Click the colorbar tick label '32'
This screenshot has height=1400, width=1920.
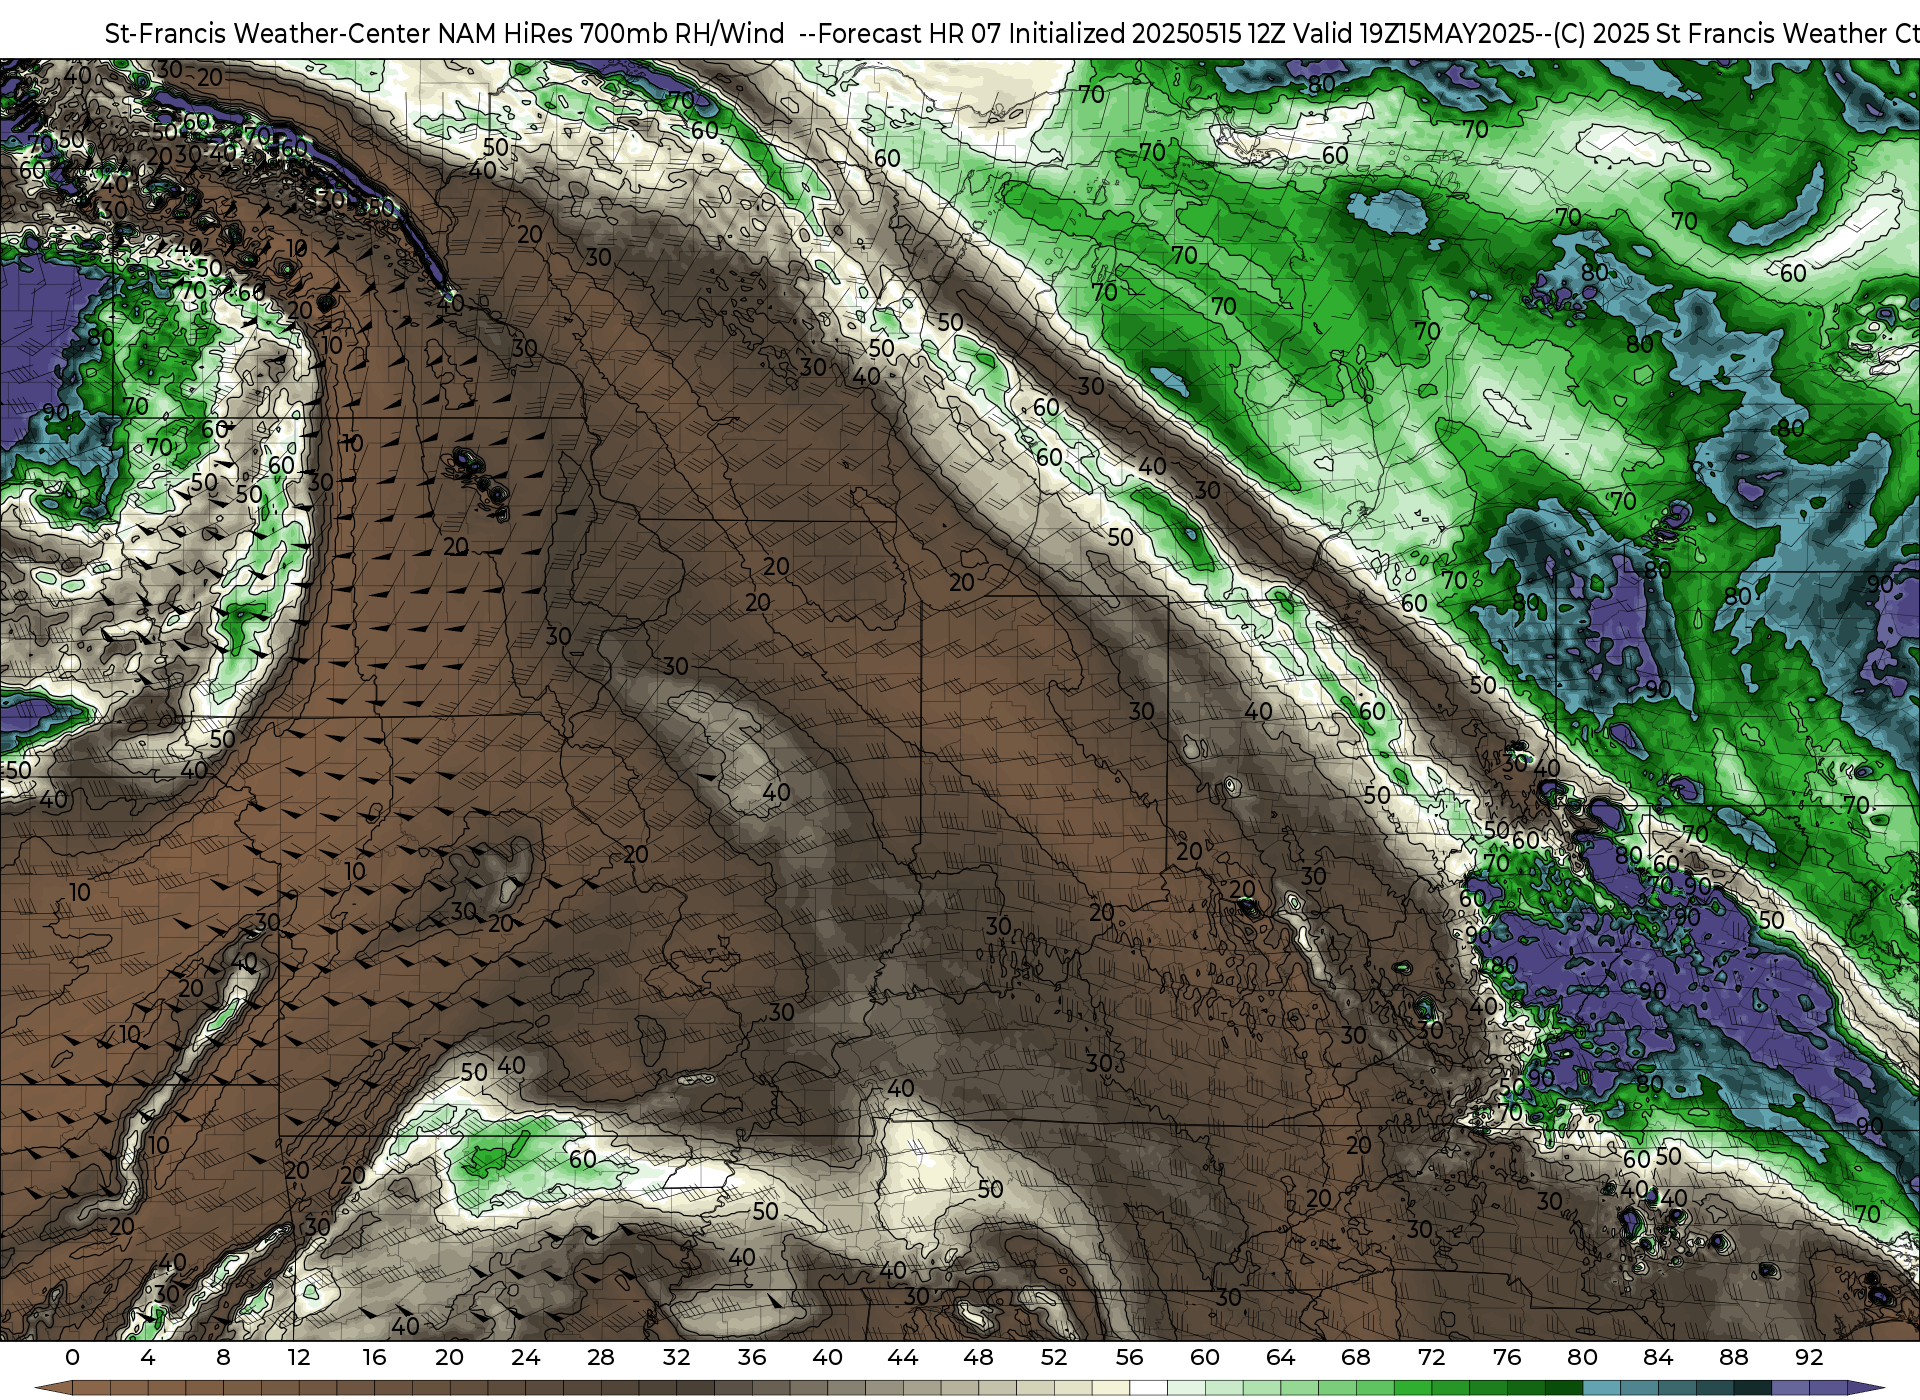[x=676, y=1357]
